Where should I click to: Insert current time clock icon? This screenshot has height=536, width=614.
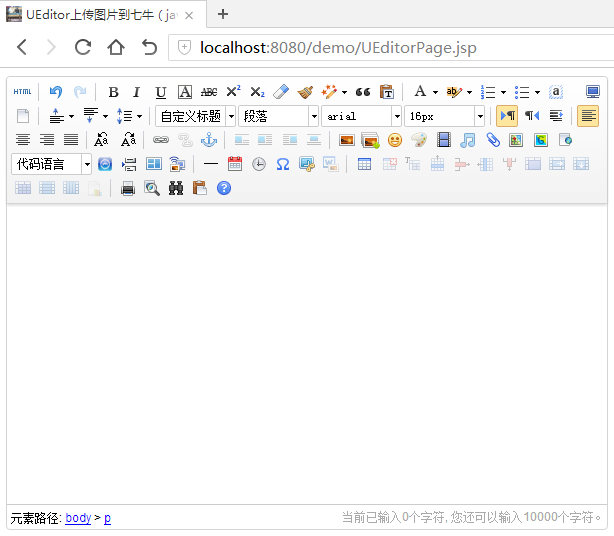click(x=259, y=164)
